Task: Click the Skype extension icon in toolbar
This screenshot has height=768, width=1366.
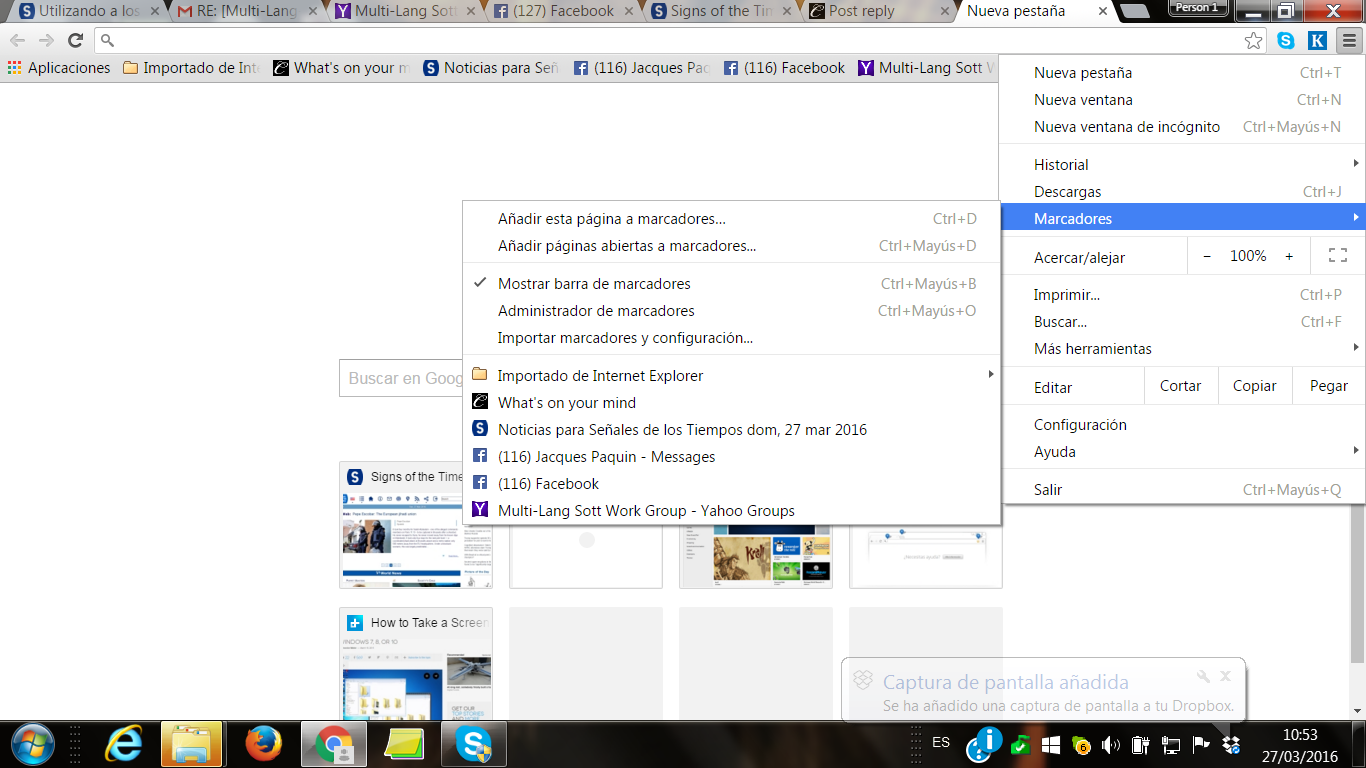Action: tap(1285, 41)
